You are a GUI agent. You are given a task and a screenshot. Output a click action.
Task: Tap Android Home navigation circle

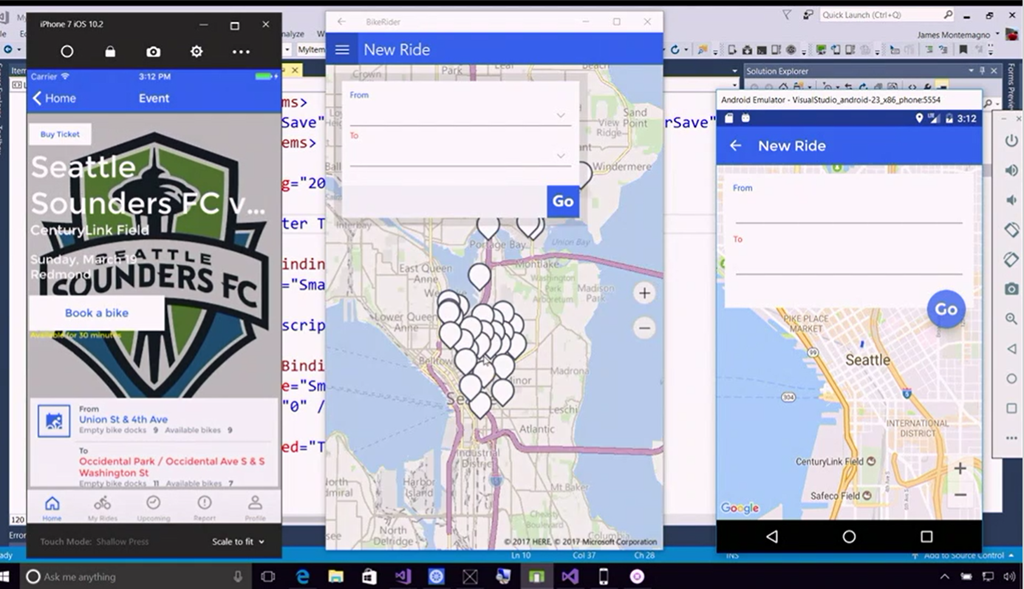tap(849, 537)
